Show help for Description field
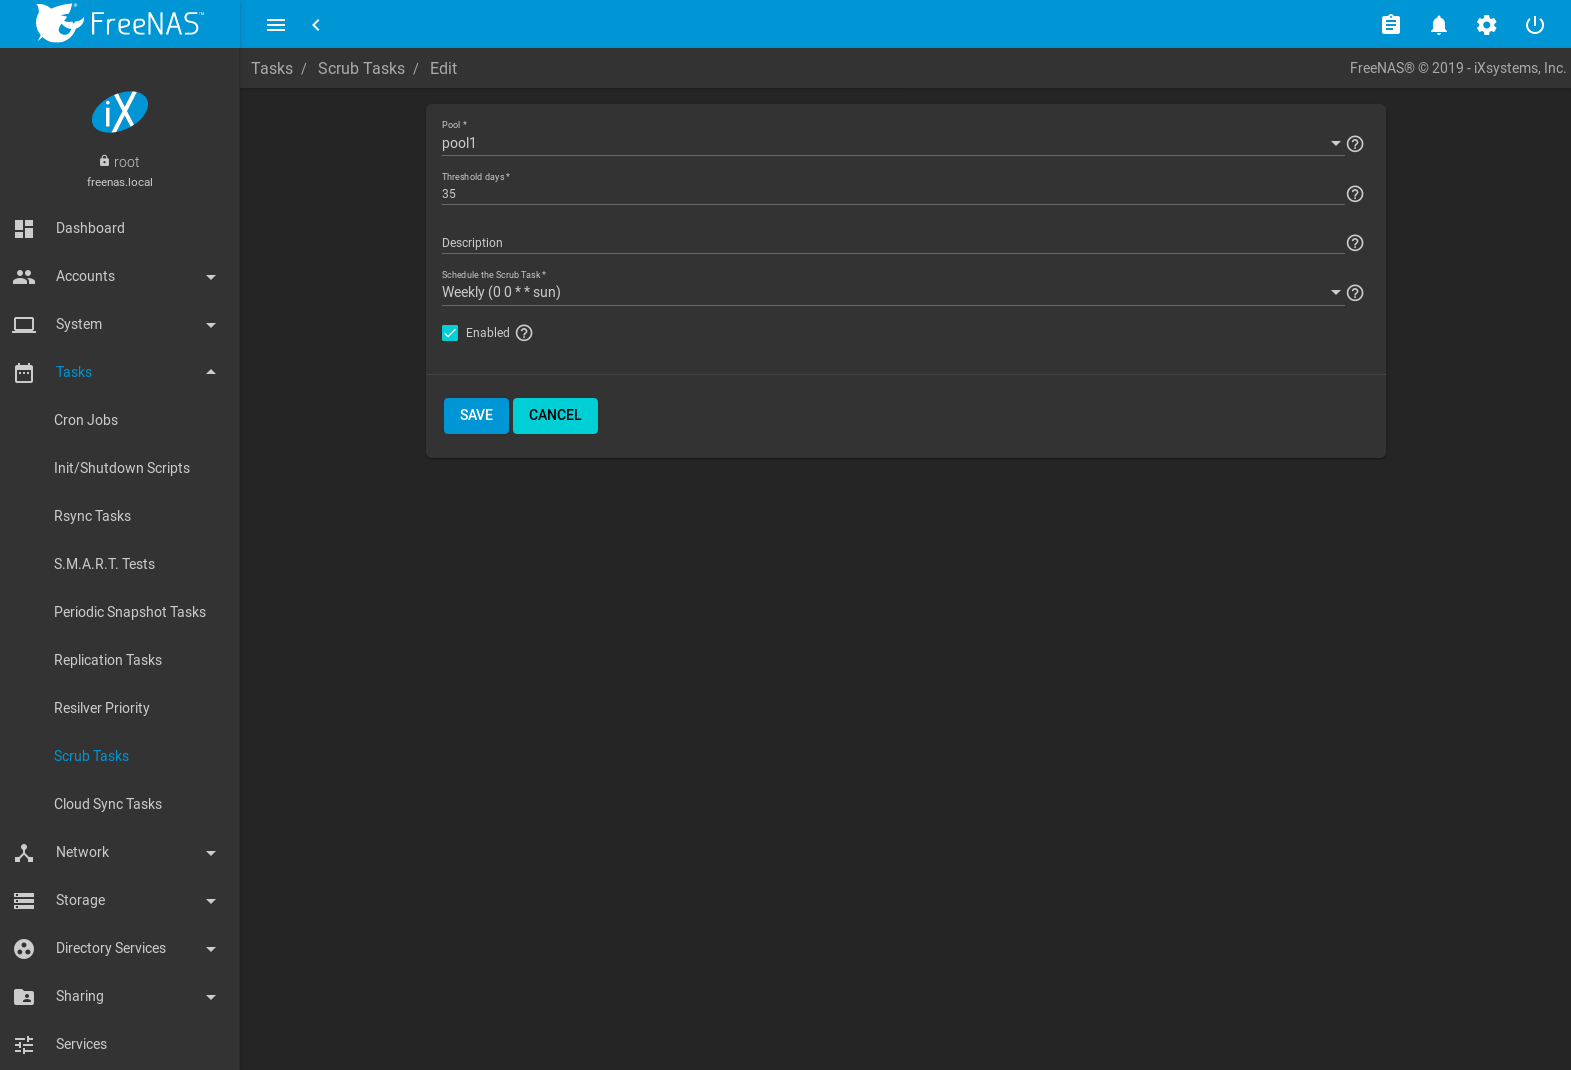Viewport: 1571px width, 1070px height. click(1355, 243)
